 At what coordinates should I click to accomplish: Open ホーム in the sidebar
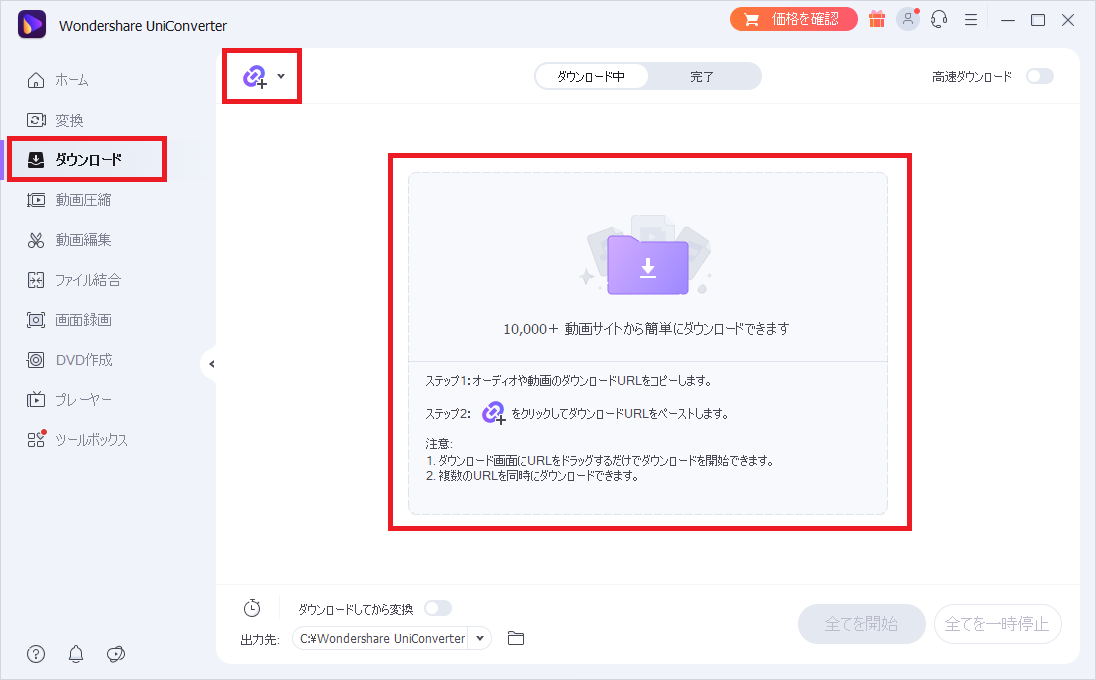(72, 80)
